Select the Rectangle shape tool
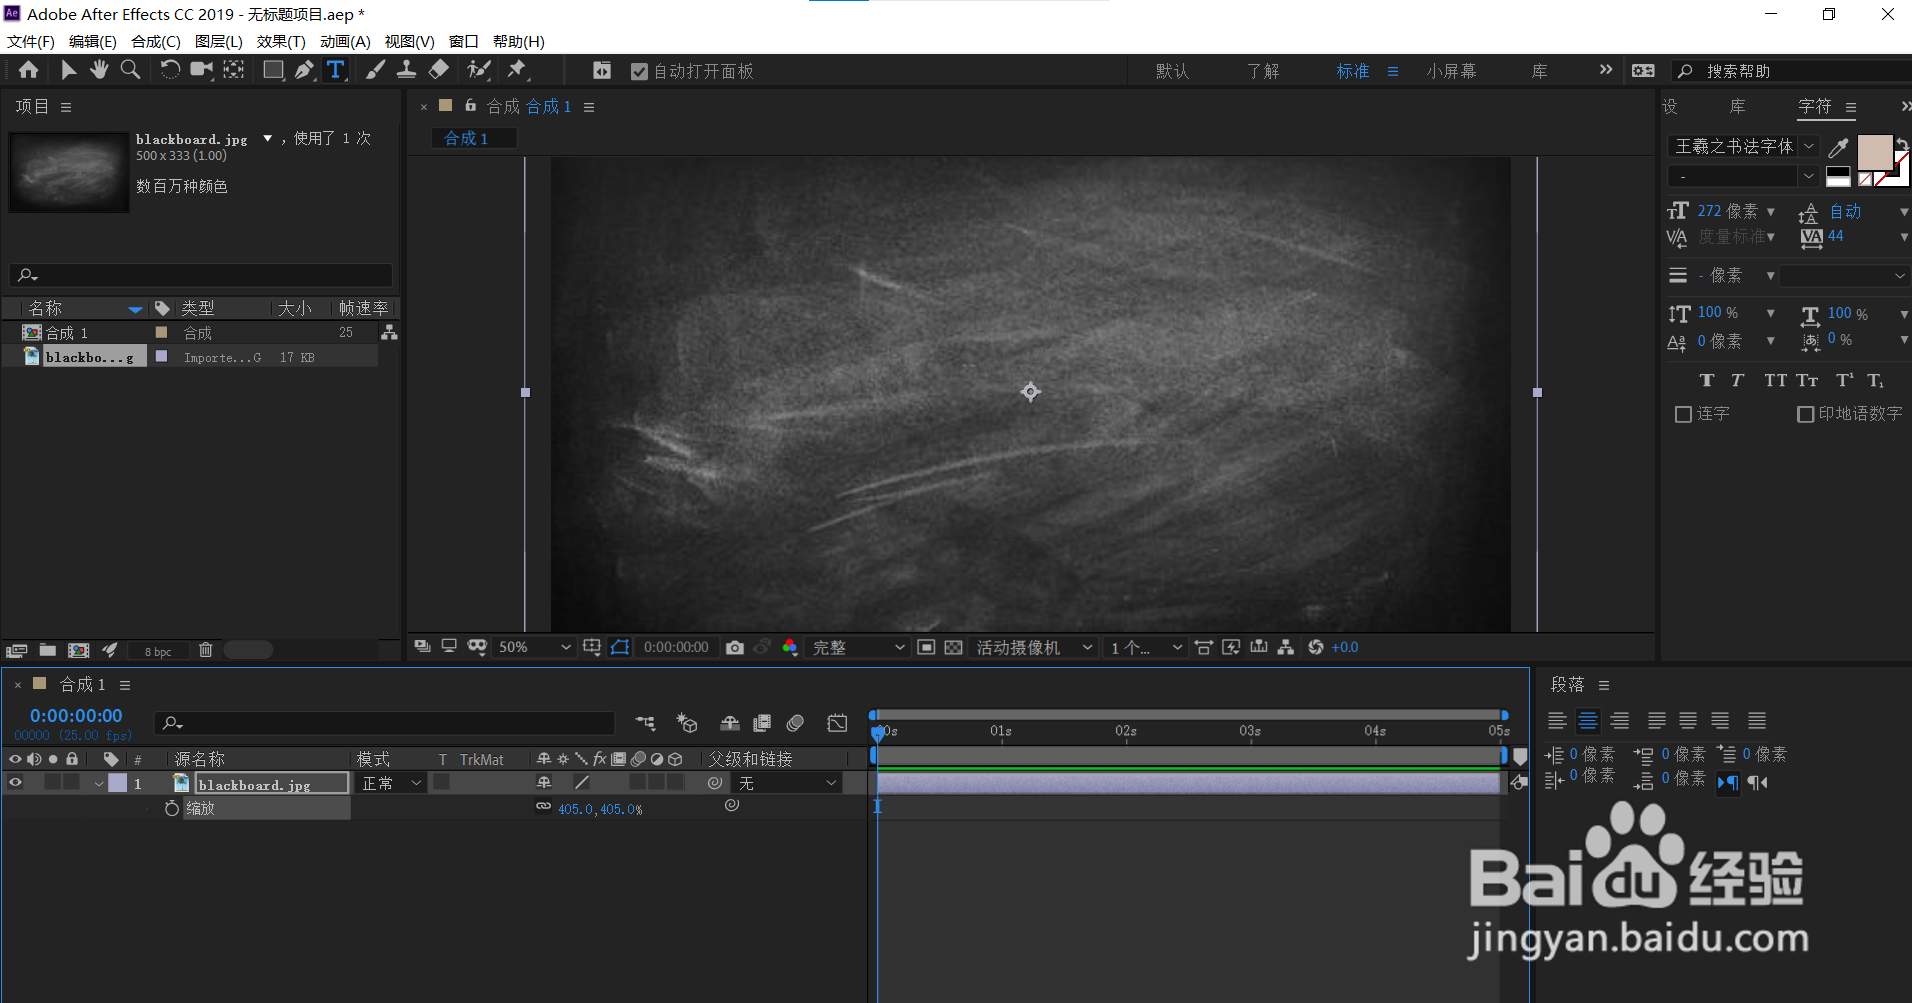The width and height of the screenshot is (1912, 1003). pos(273,70)
